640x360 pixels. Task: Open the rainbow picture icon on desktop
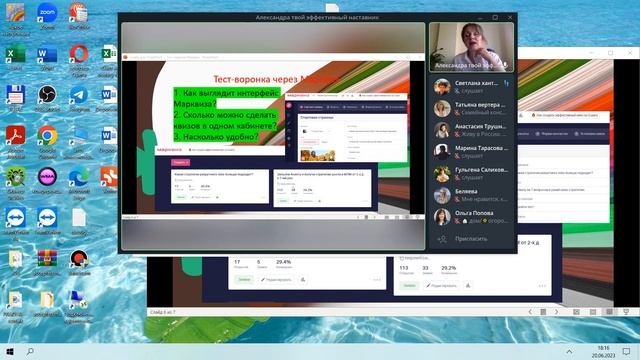point(15,13)
